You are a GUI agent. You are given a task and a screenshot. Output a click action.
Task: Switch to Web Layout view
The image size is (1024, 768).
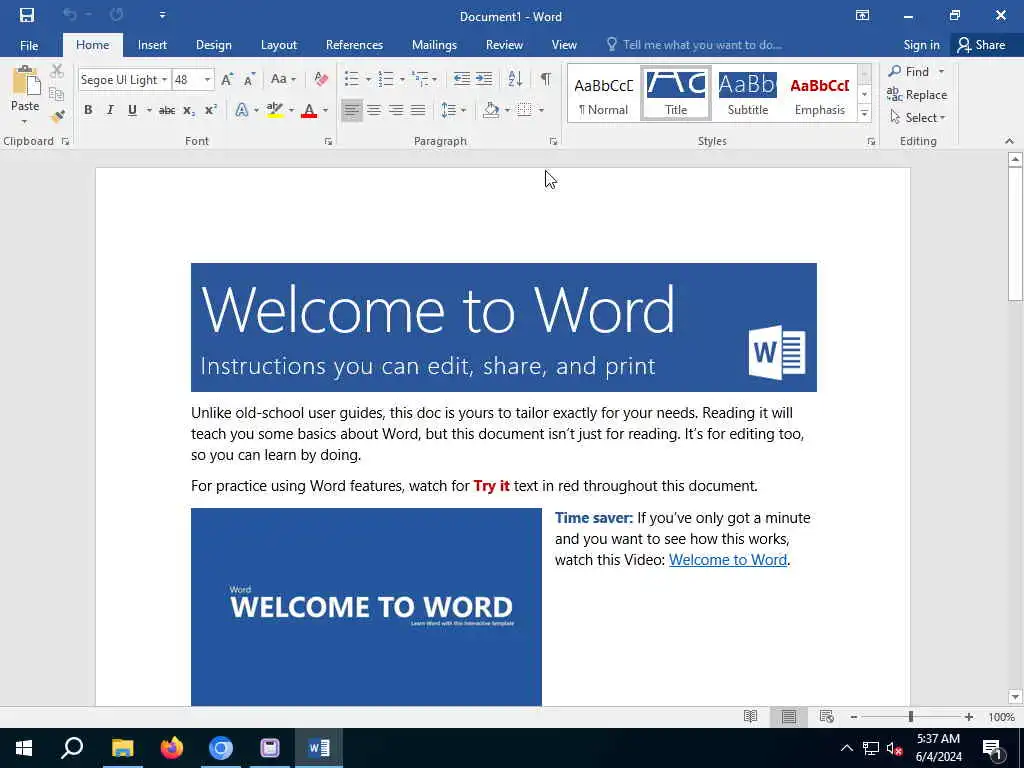pyautogui.click(x=826, y=716)
